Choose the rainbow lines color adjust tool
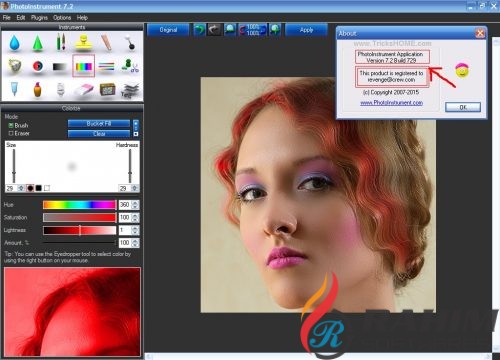 (107, 66)
